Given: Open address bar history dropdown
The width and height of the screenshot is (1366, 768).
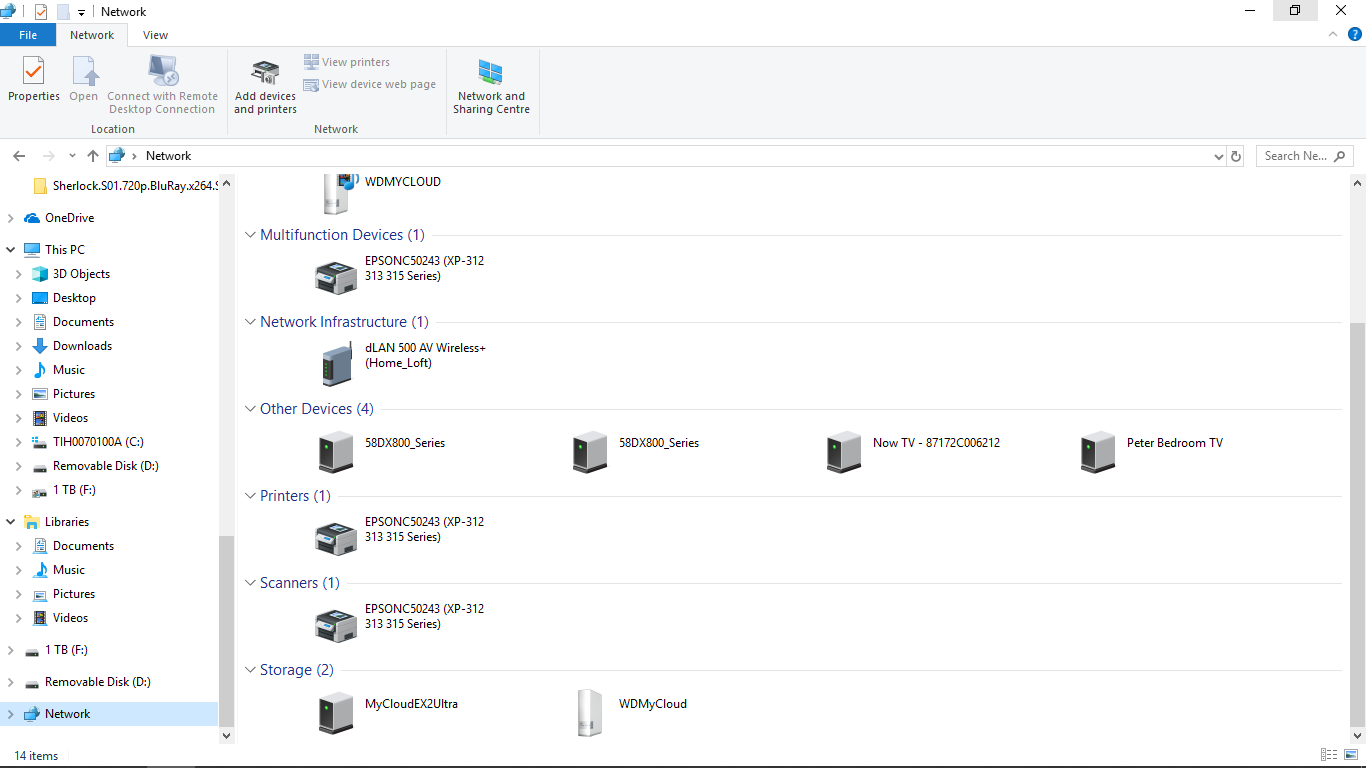Looking at the screenshot, I should click(1218, 156).
